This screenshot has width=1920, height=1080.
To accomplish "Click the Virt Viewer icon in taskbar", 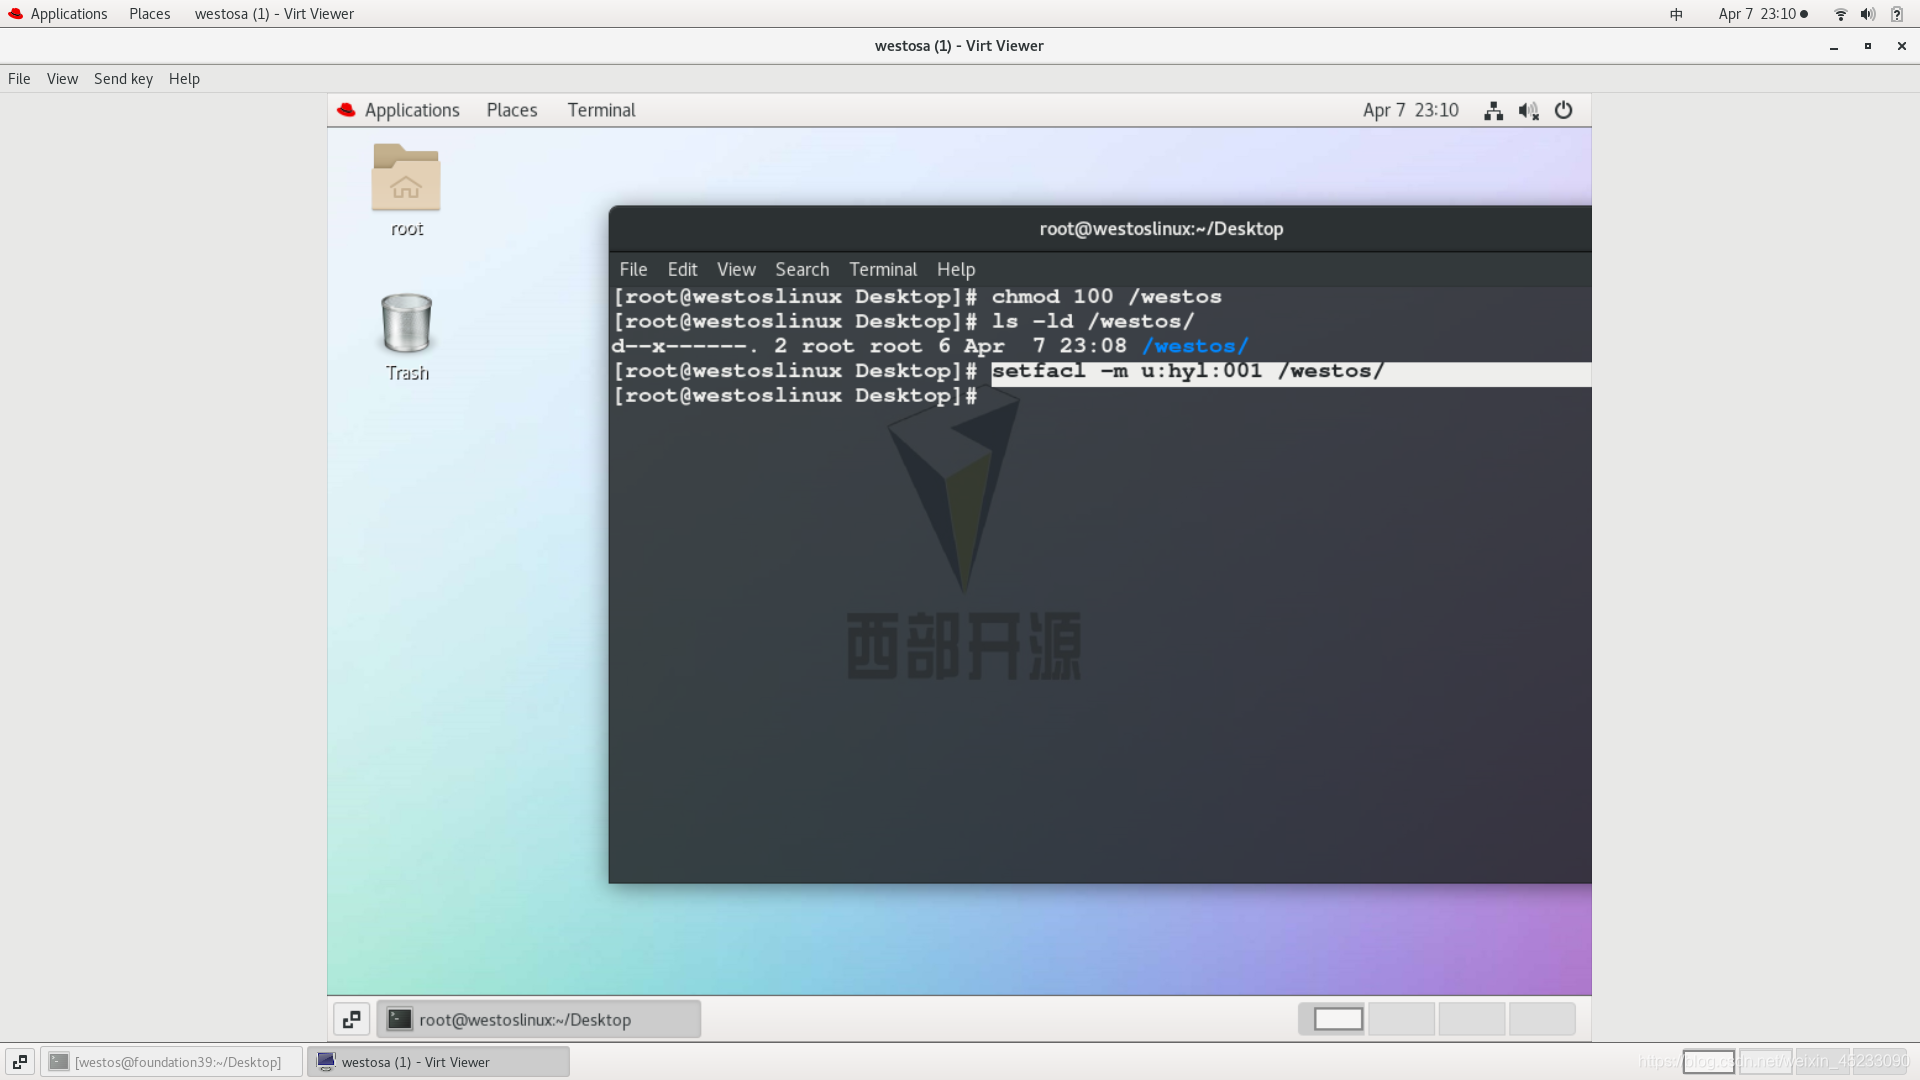I will coord(328,1062).
